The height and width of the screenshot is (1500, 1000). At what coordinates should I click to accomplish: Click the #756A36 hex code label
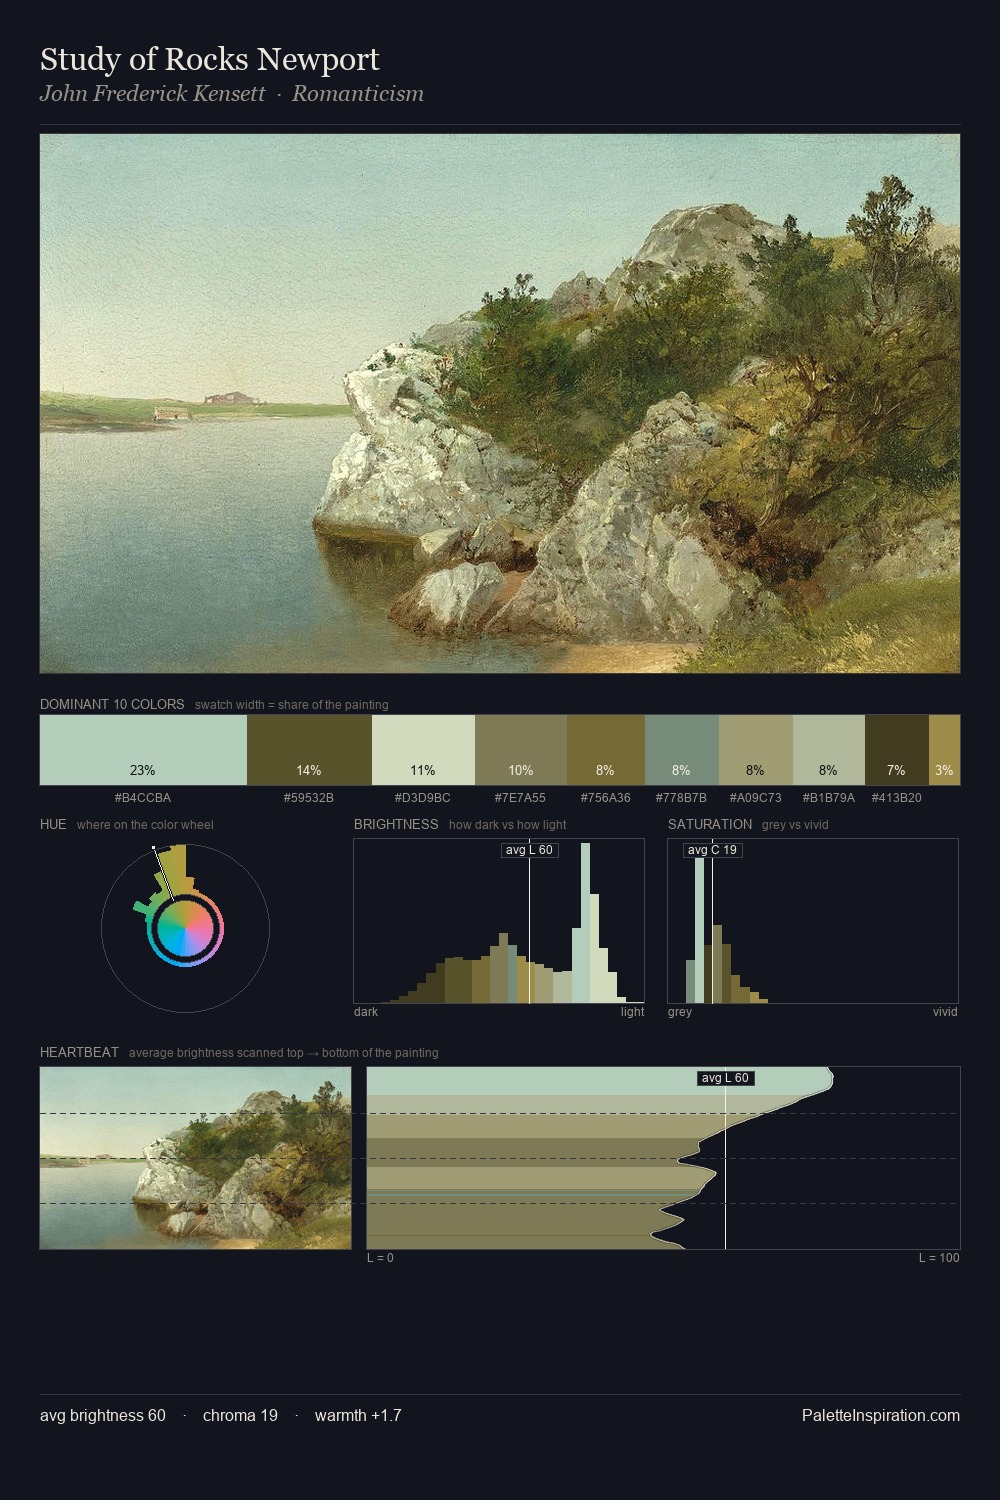pyautogui.click(x=606, y=798)
